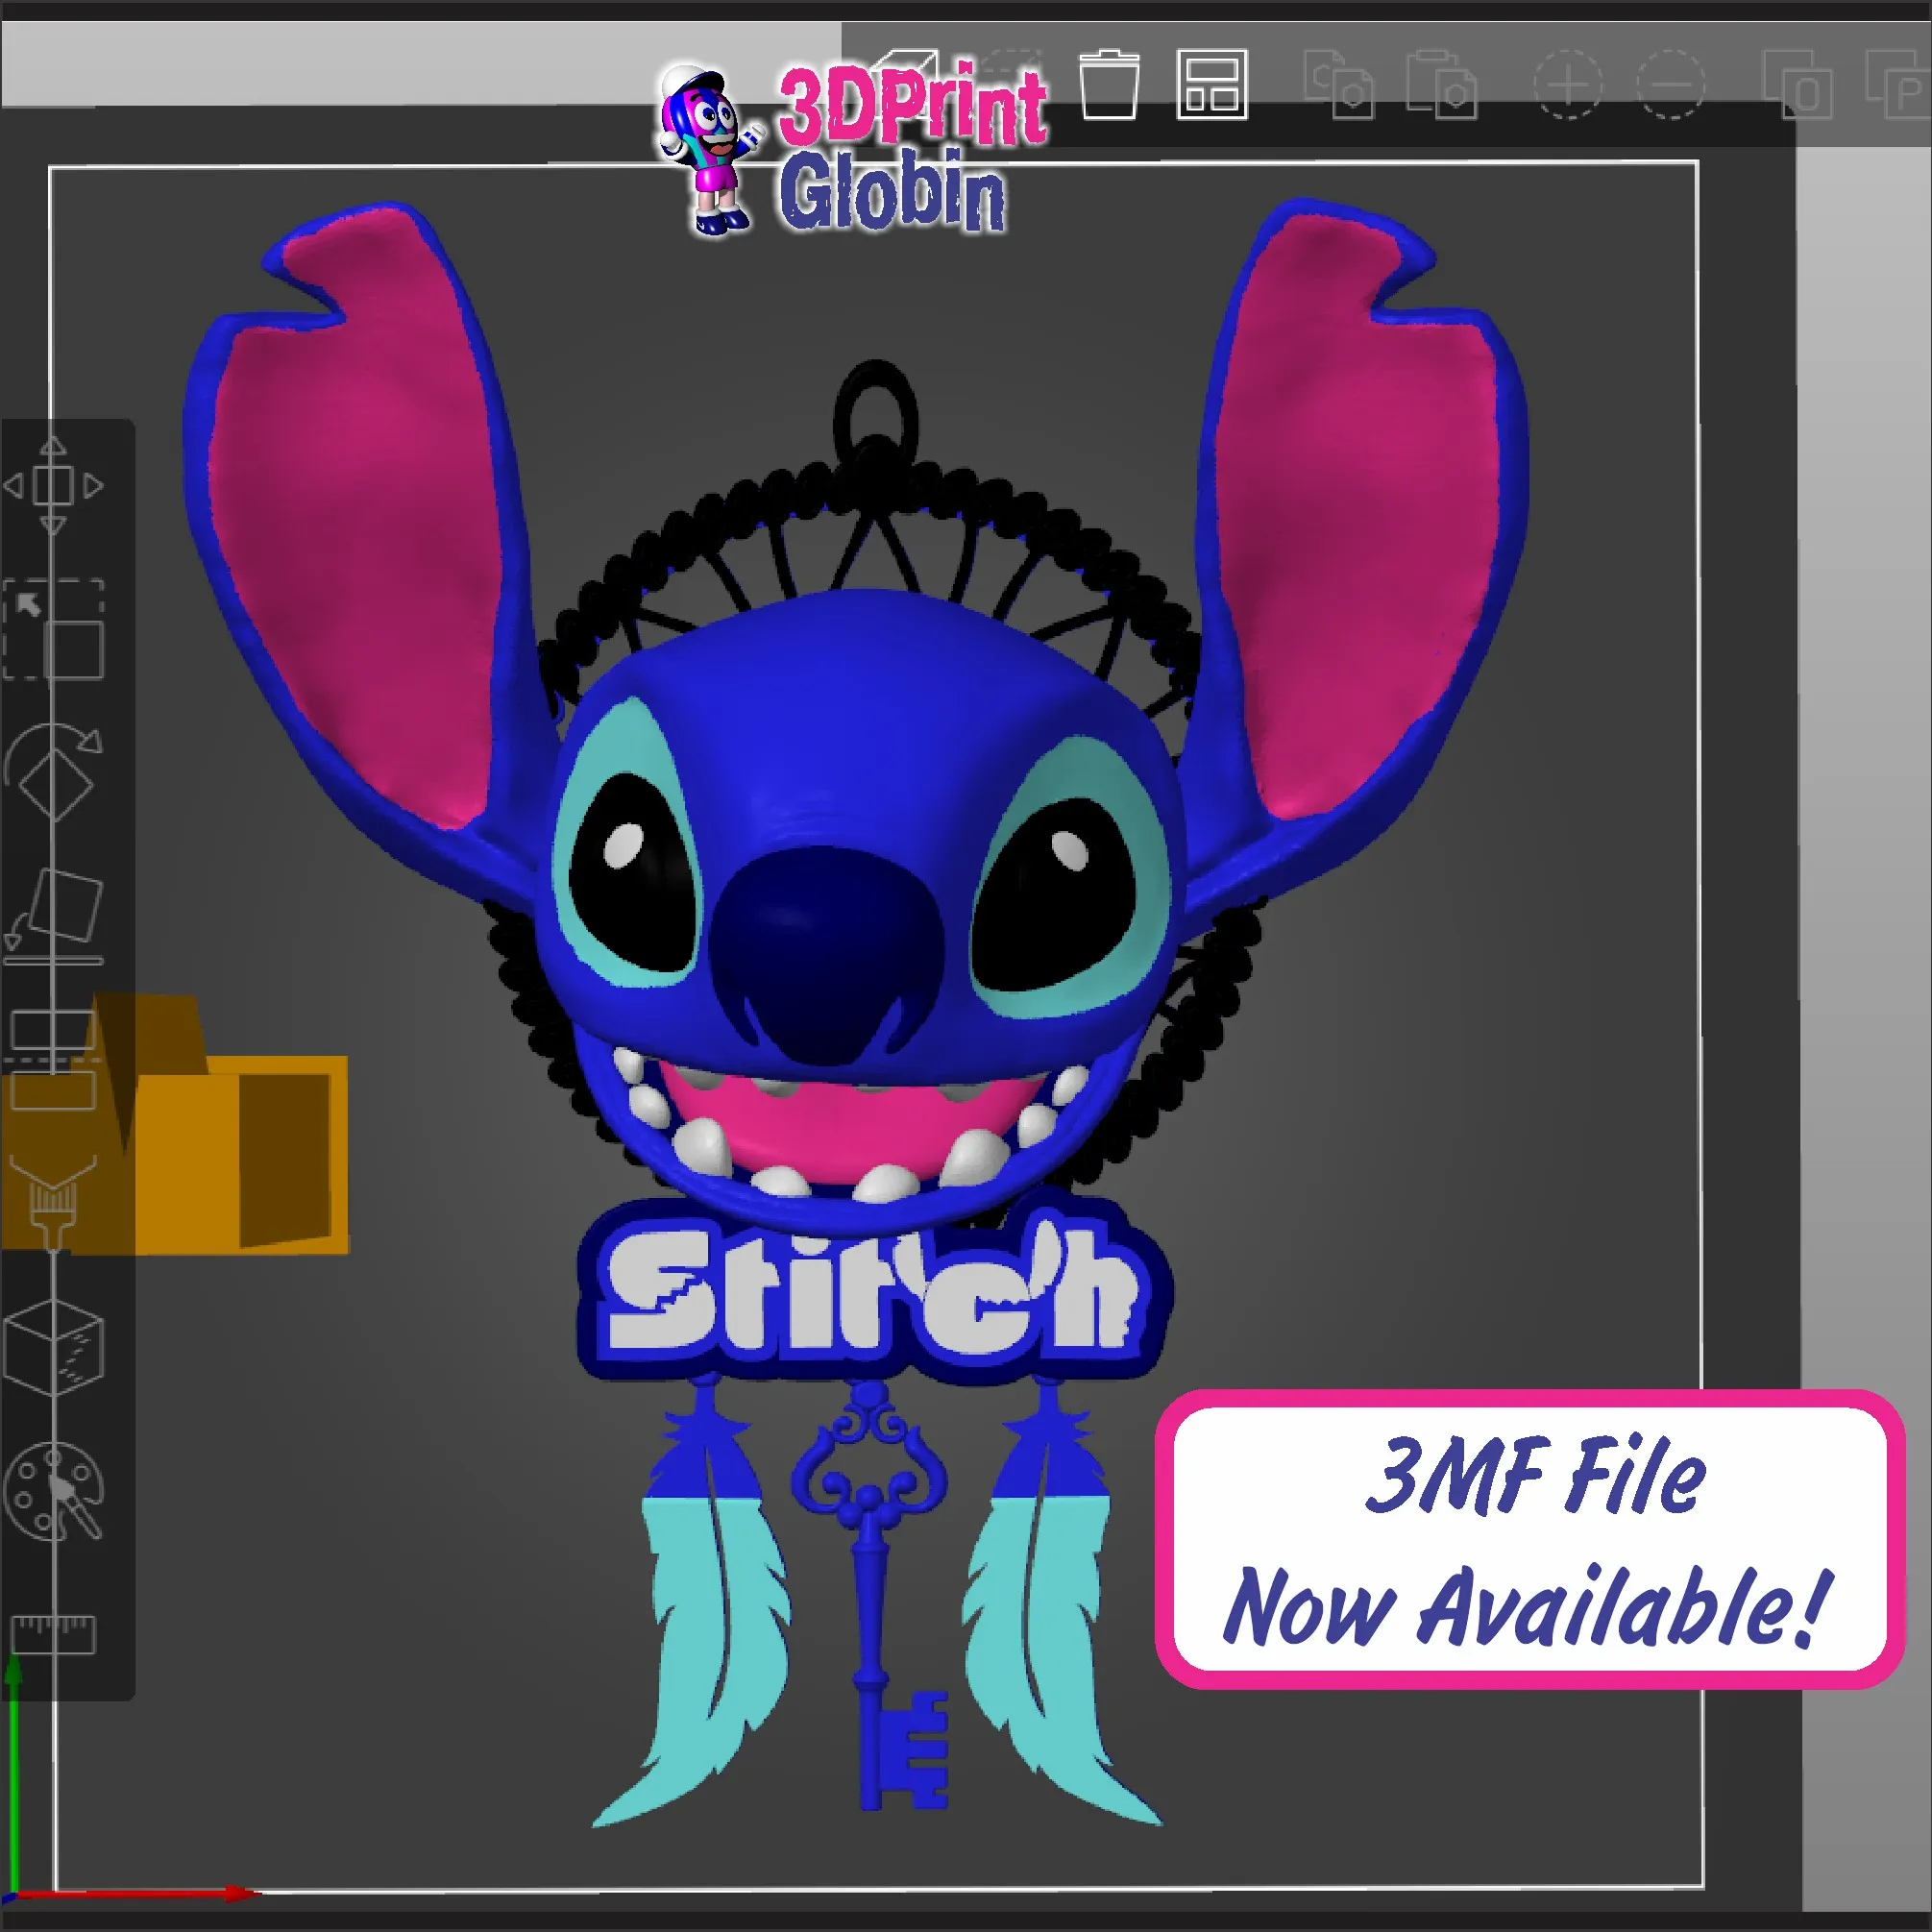Screen dimensions: 1932x1932
Task: Open the Seam painting cube tool
Action: (53, 1347)
